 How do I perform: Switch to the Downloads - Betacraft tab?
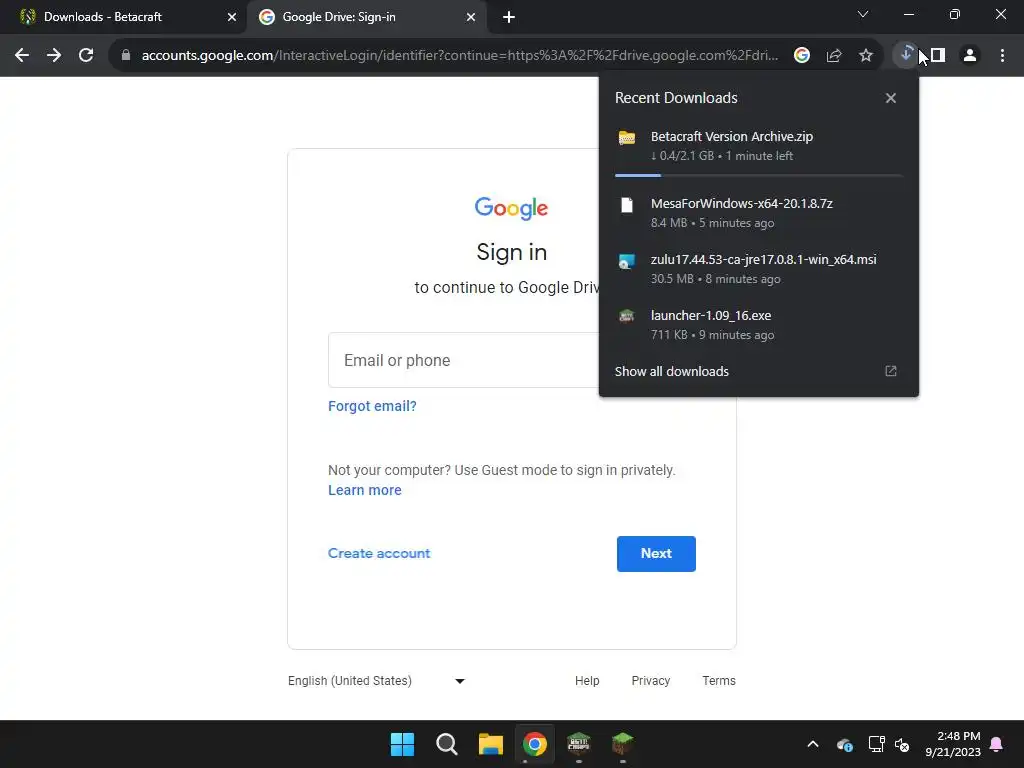pos(124,17)
